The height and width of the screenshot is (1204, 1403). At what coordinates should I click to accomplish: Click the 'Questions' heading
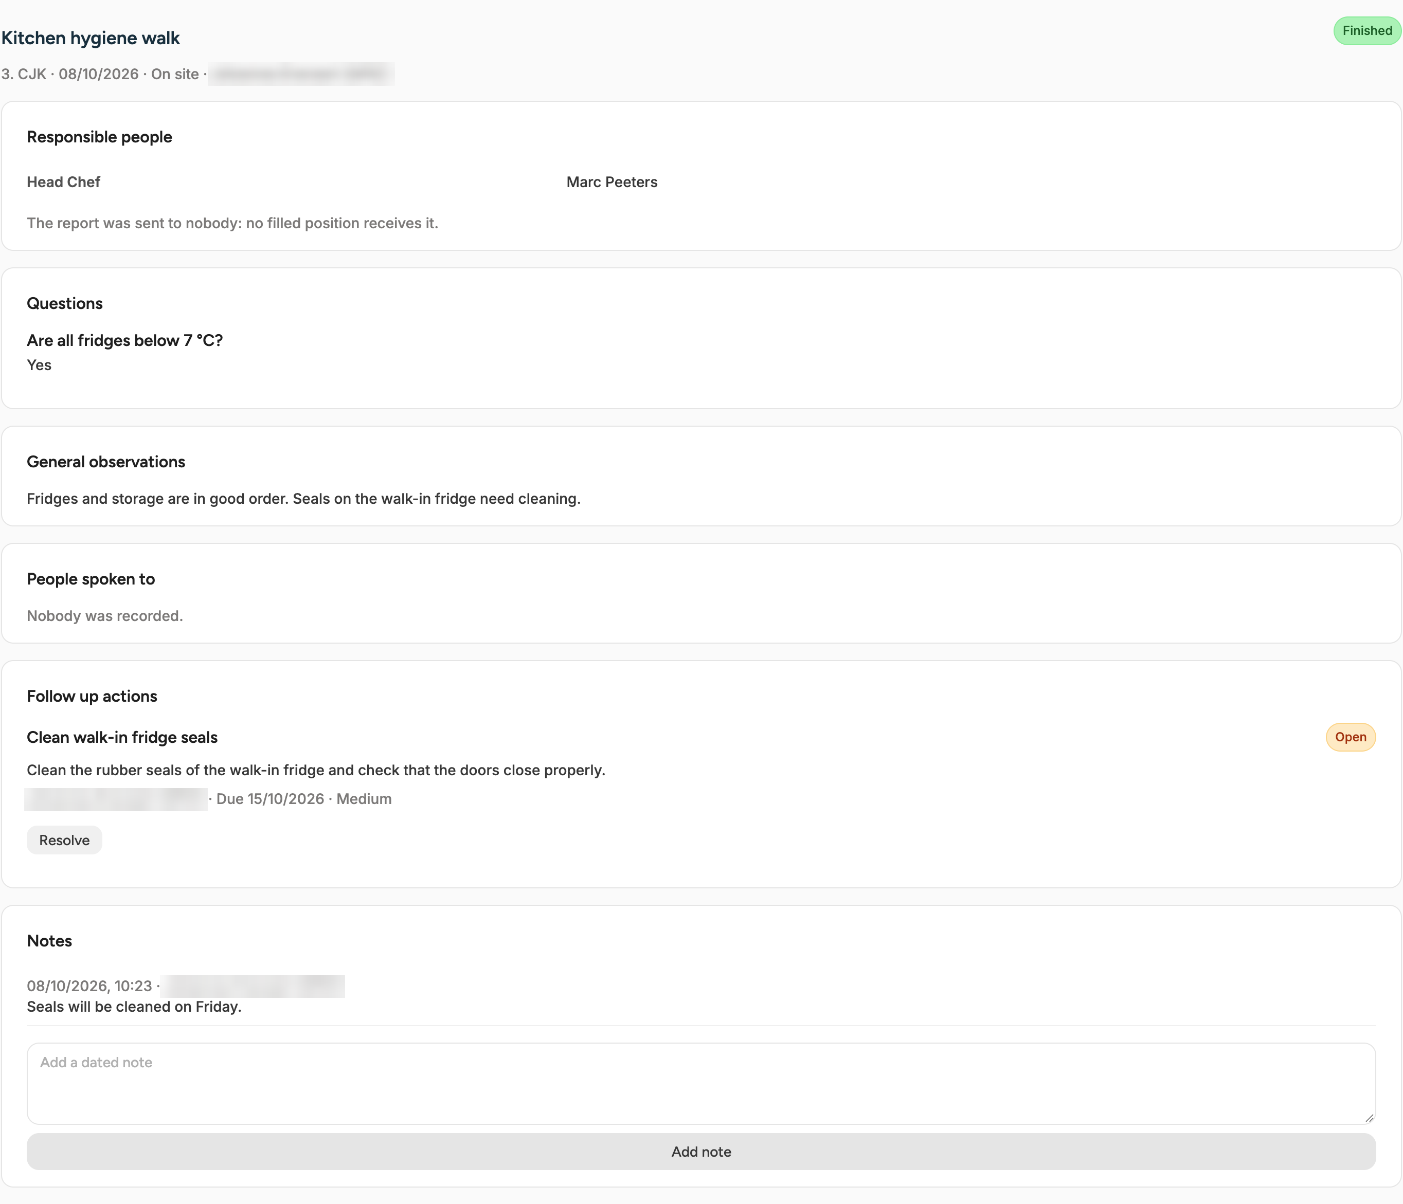coord(65,304)
